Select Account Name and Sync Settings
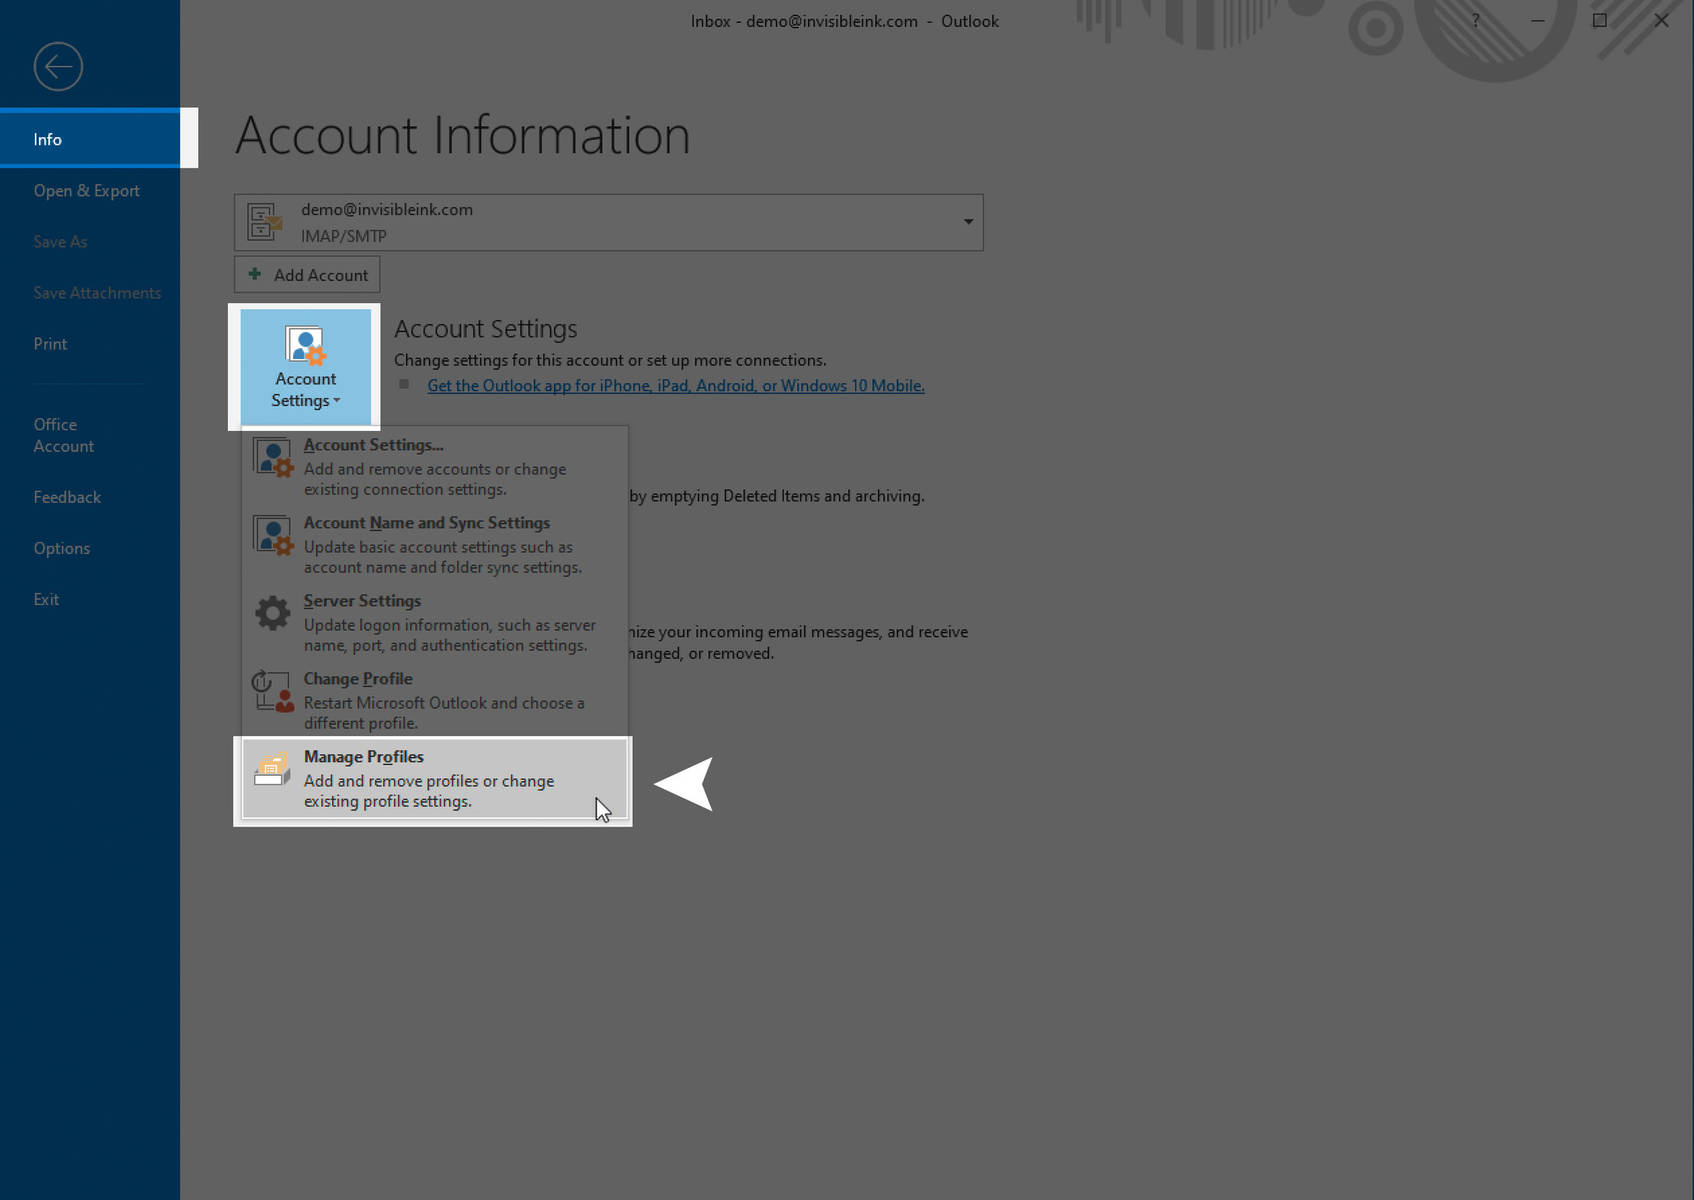1694x1200 pixels. [x=435, y=544]
